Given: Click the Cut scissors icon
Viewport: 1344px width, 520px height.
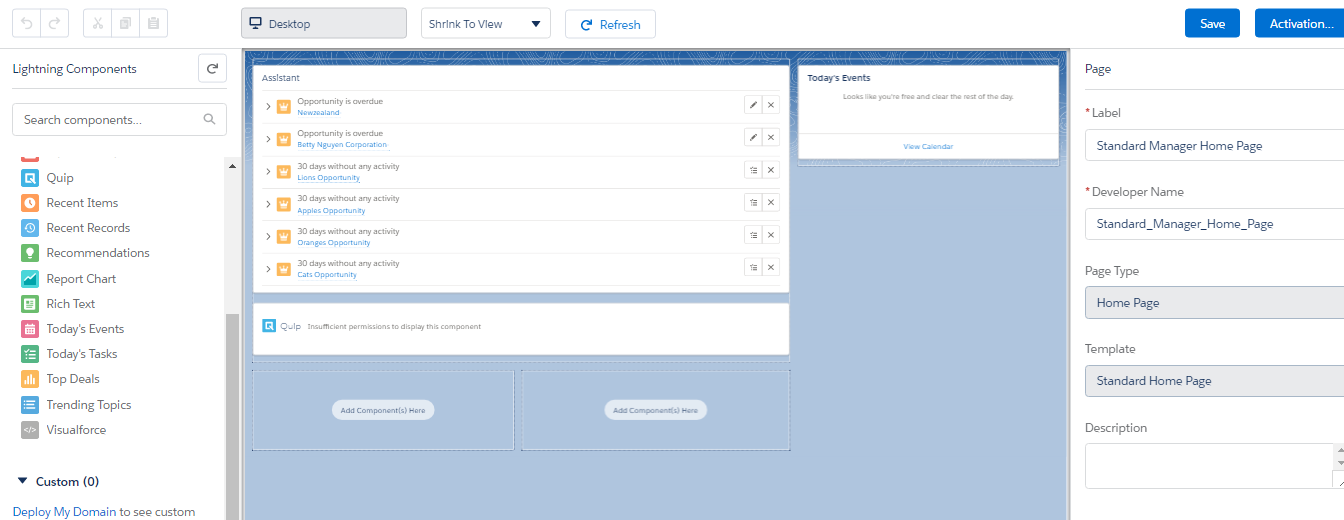Looking at the screenshot, I should click(x=98, y=23).
